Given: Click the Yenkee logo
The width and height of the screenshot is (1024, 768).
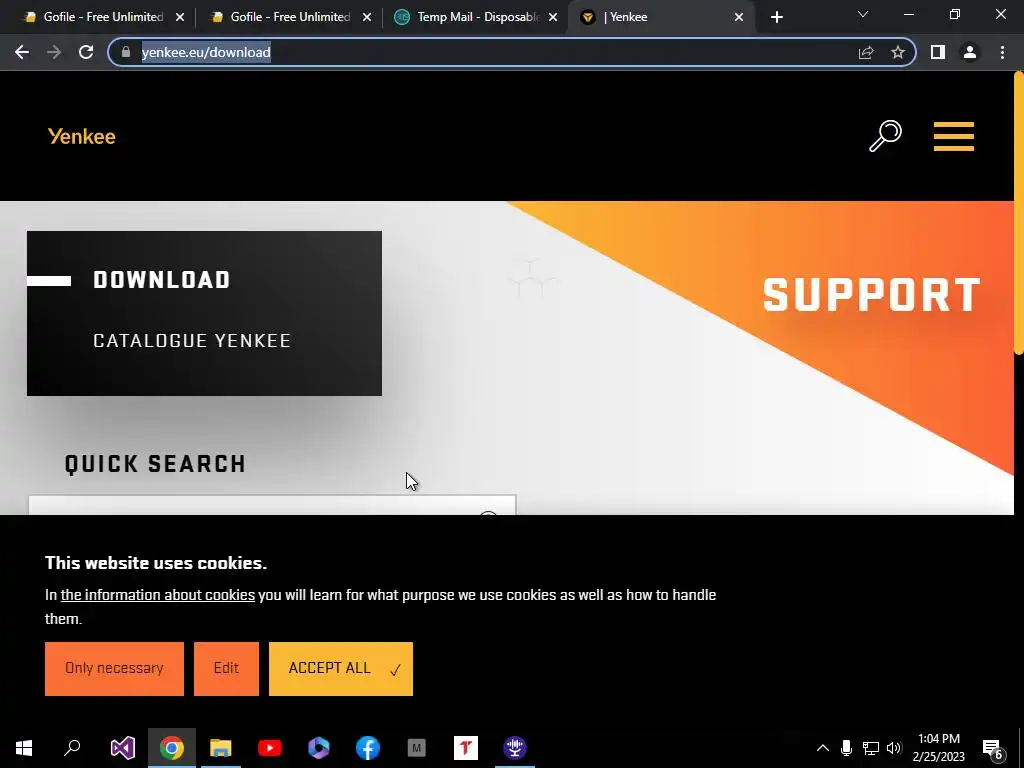Looking at the screenshot, I should [82, 136].
